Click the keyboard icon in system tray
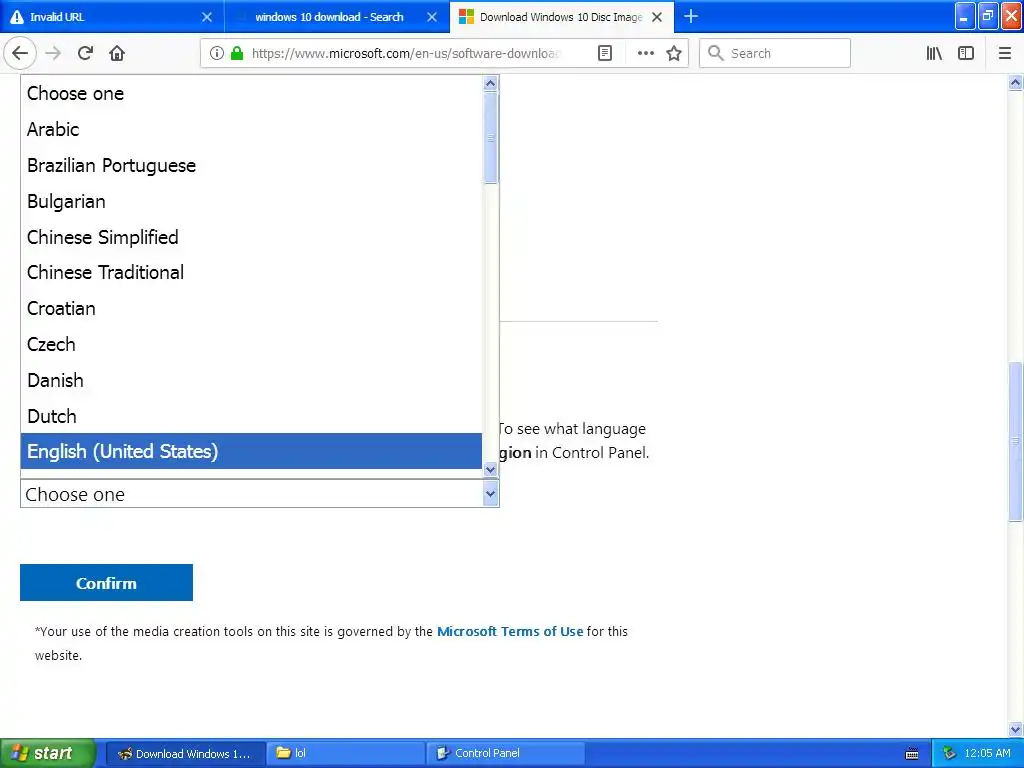This screenshot has width=1024, height=768. (912, 754)
